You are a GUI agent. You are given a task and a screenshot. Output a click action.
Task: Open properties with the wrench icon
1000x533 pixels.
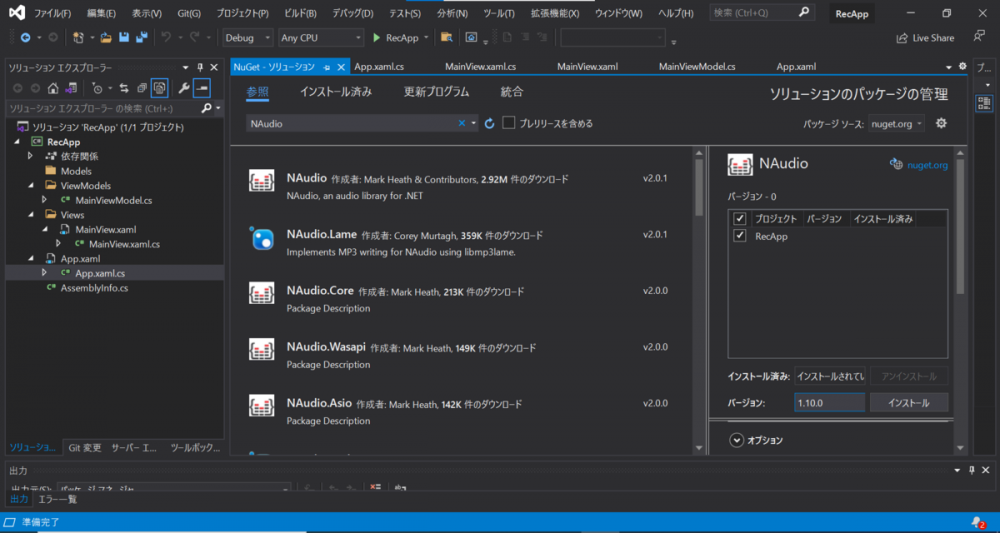(184, 88)
